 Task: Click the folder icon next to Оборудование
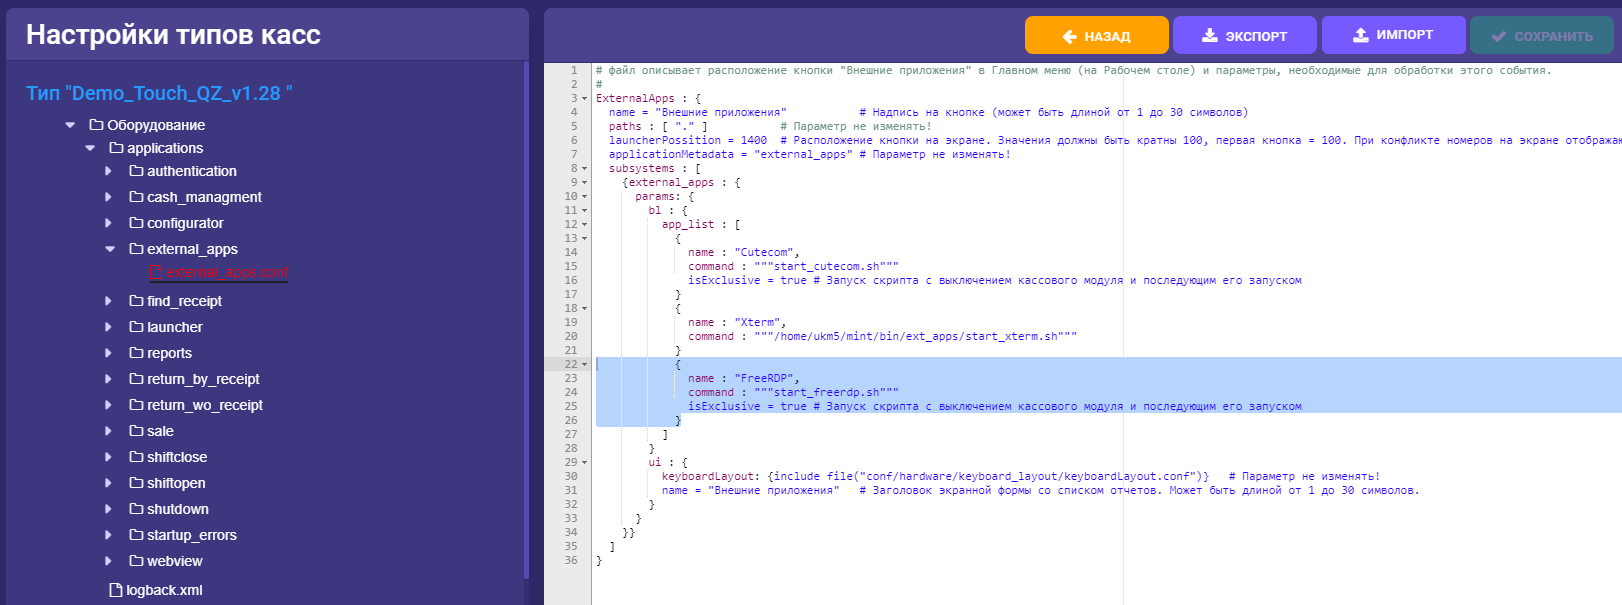pos(96,125)
